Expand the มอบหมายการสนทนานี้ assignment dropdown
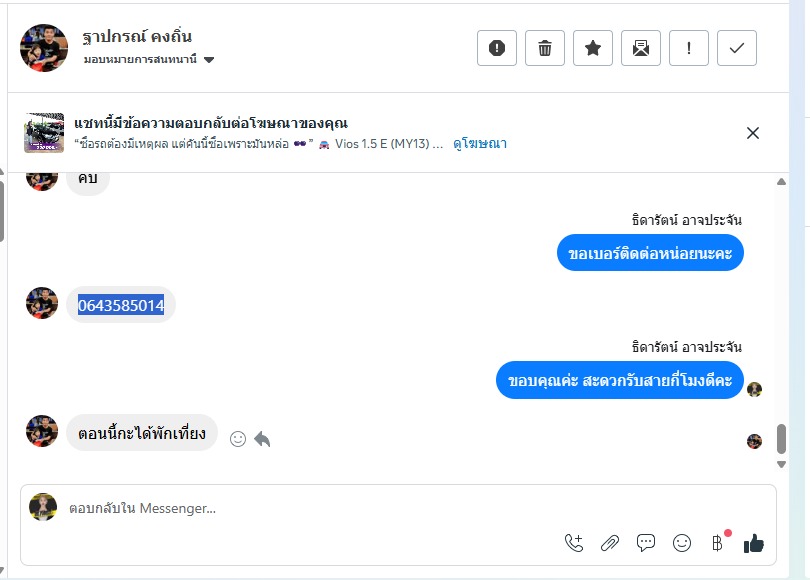Screen dimensions: 810x580 click(x=209, y=60)
